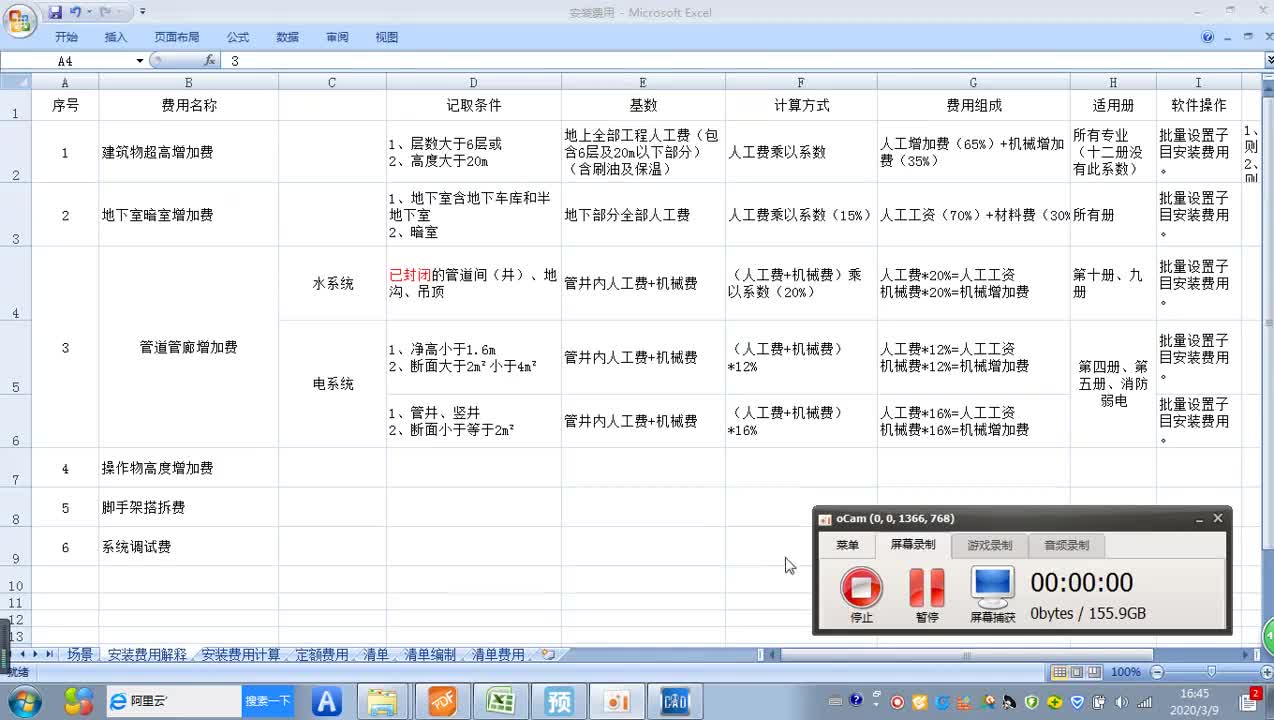
Task: Open the 公式 ribbon tab
Action: tap(238, 37)
